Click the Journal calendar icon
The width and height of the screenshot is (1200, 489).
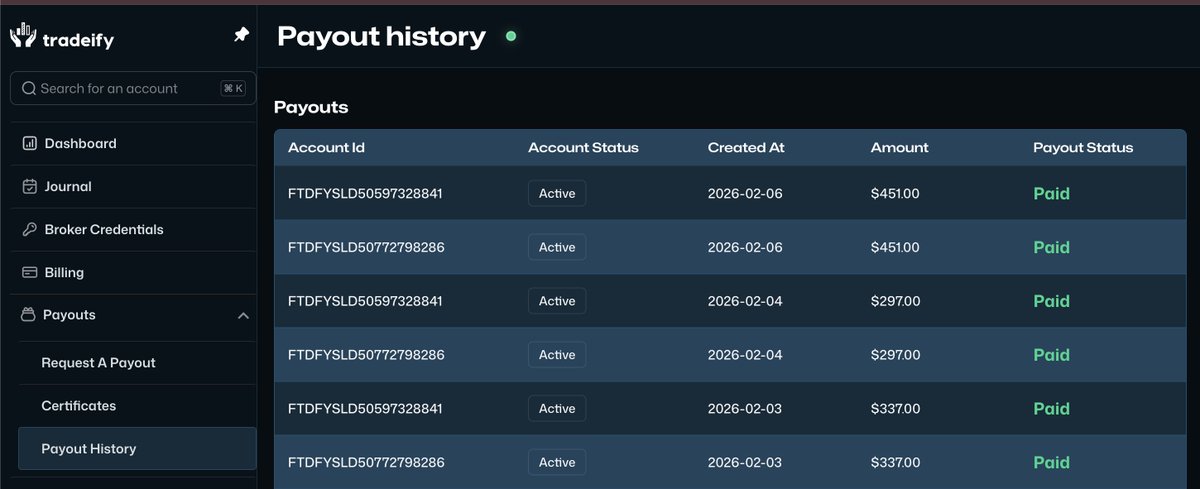tap(30, 186)
